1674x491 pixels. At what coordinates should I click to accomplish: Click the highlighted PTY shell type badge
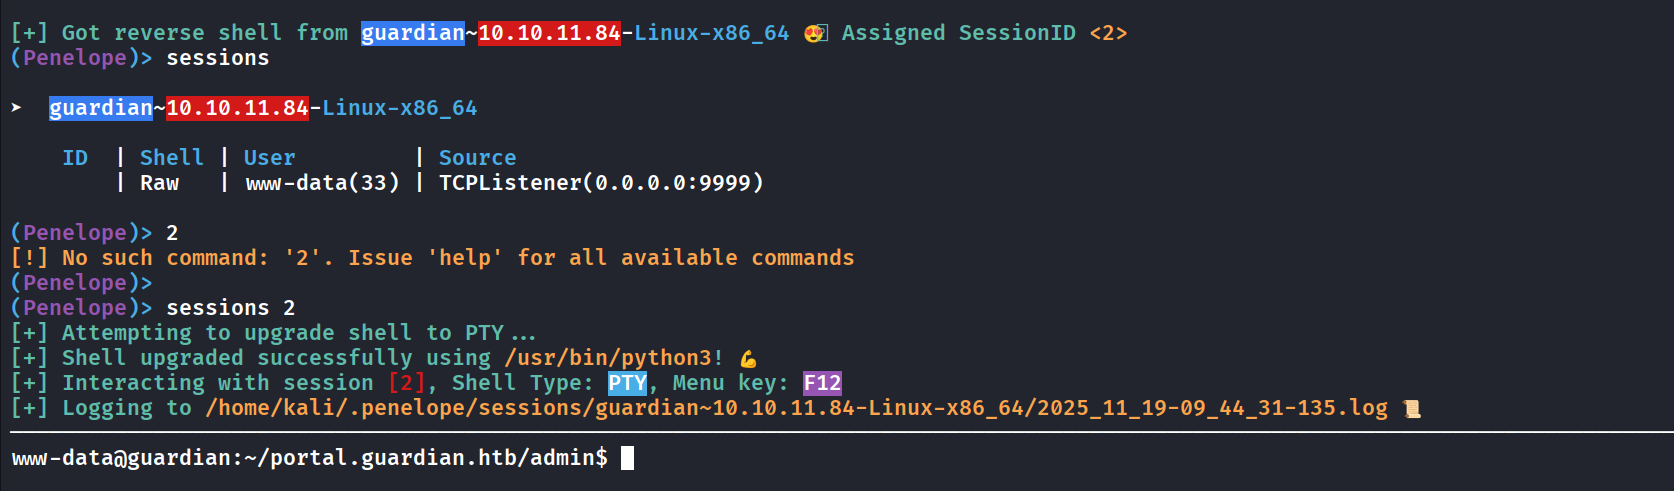tap(627, 383)
